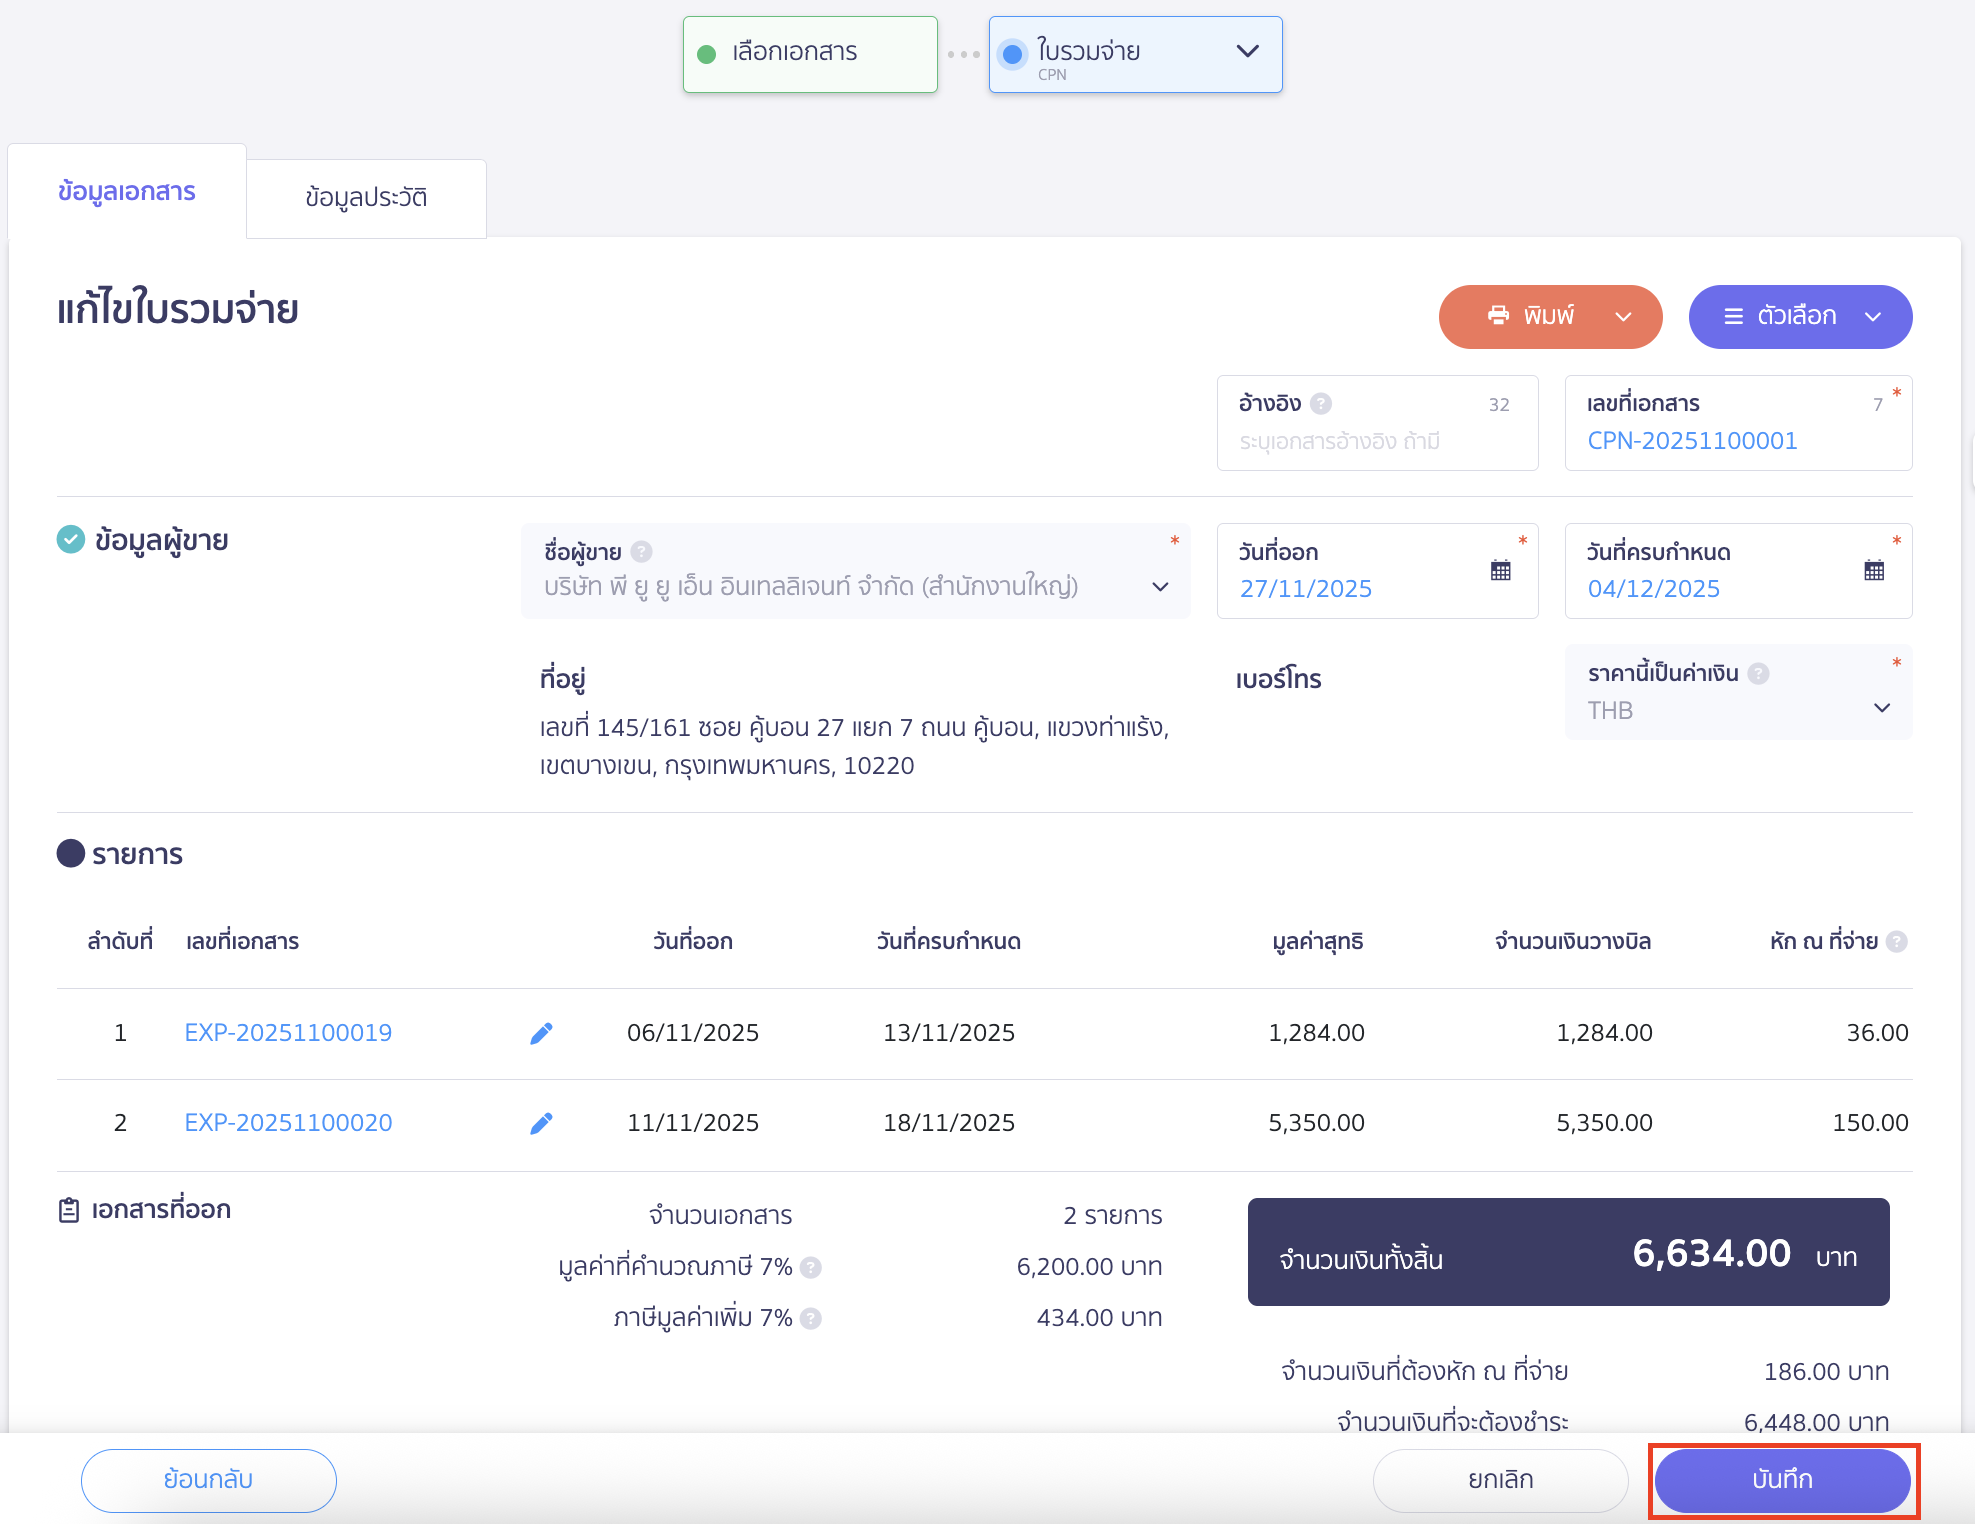This screenshot has height=1524, width=1975.
Task: Switch to the ข้อมูลประวัติ tab
Action: tap(366, 197)
